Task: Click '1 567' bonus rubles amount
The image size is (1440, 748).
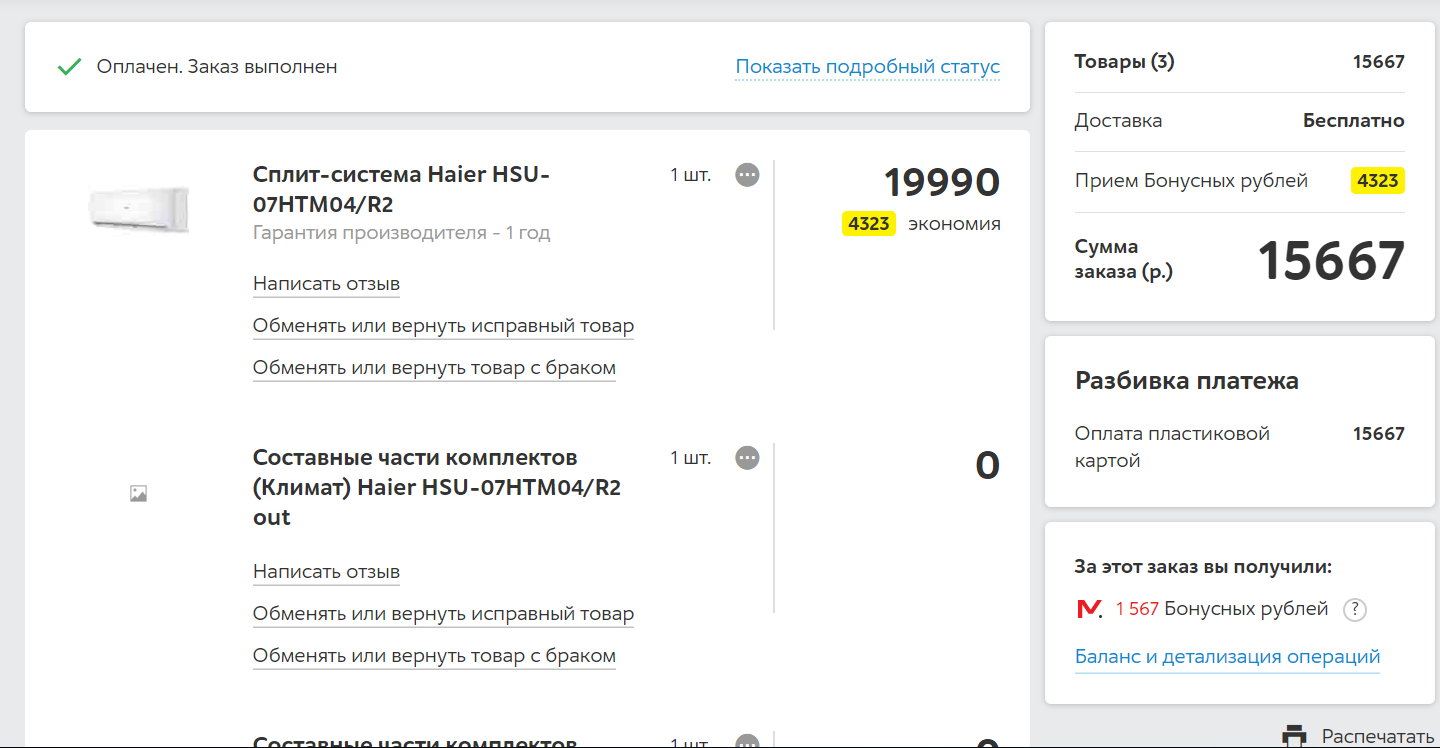Action: [x=1136, y=609]
